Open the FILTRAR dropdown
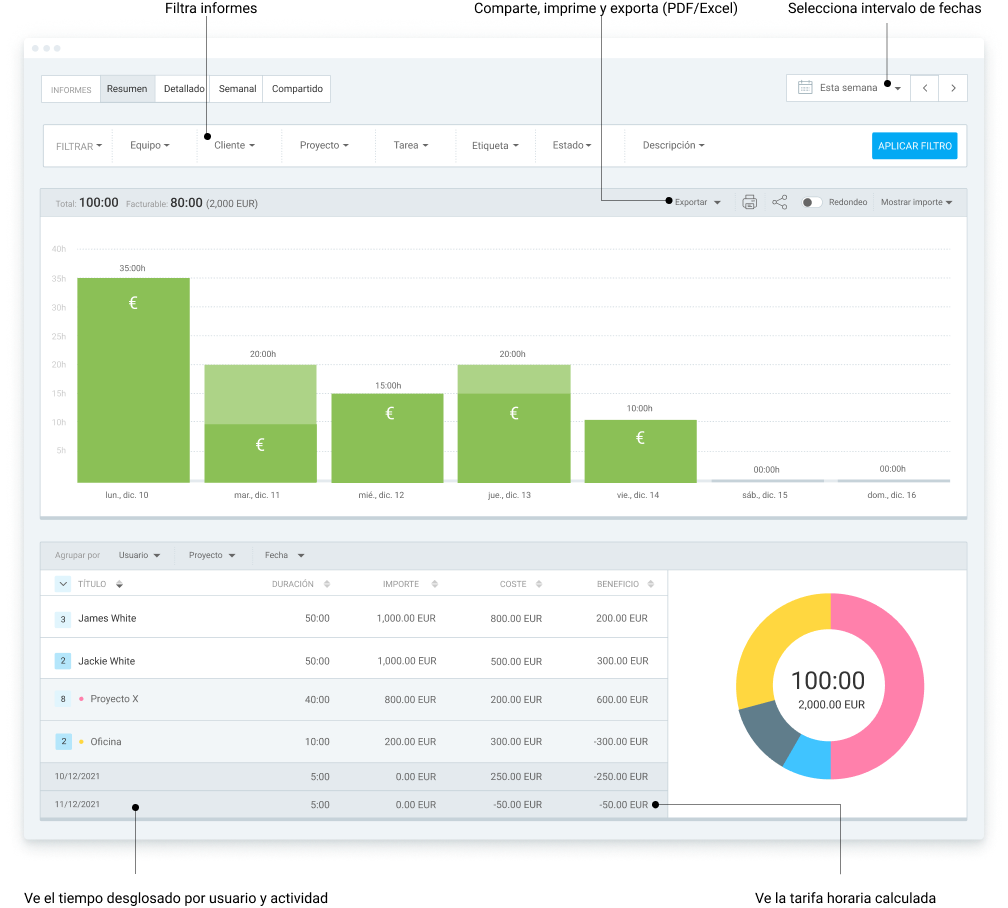 (x=78, y=146)
